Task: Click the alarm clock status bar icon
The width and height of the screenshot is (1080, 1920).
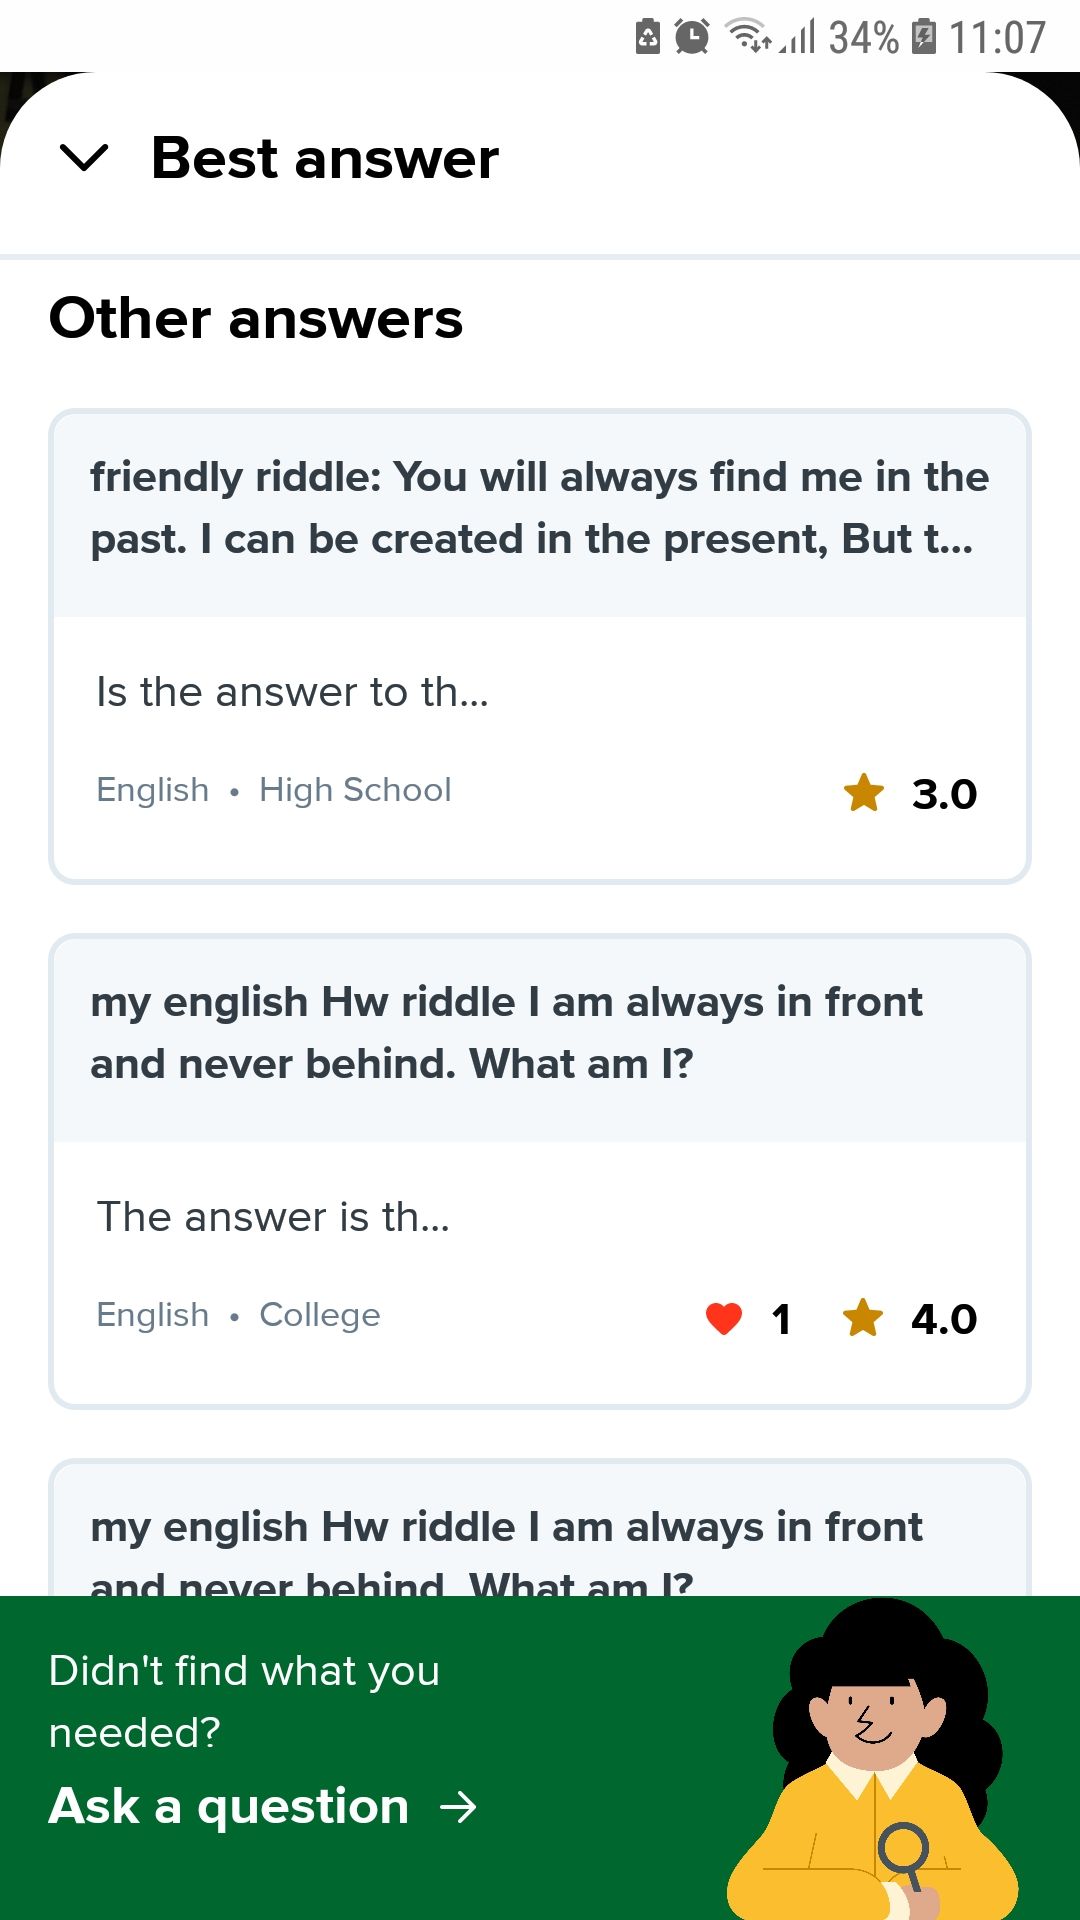Action: click(689, 37)
